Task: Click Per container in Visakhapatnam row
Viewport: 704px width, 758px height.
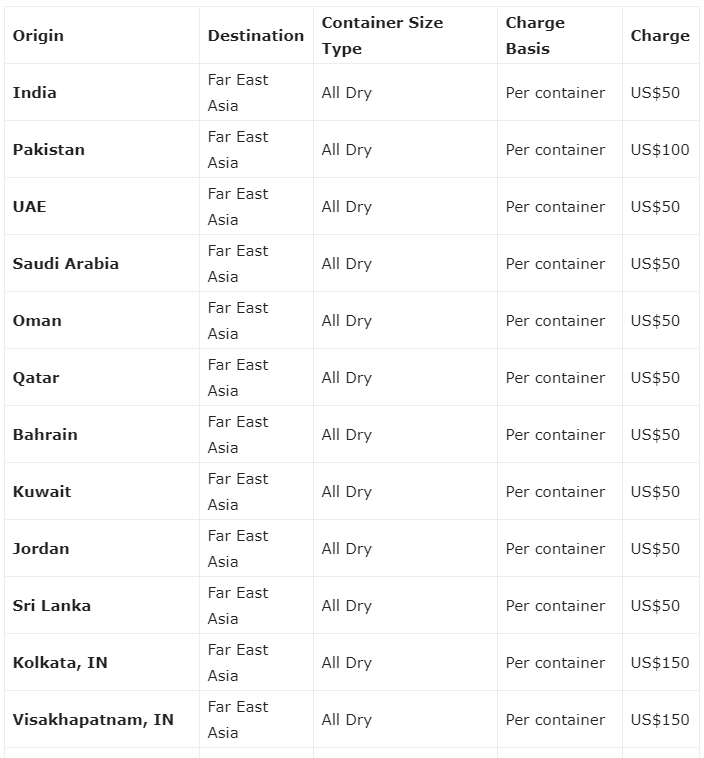Action: pyautogui.click(x=556, y=720)
